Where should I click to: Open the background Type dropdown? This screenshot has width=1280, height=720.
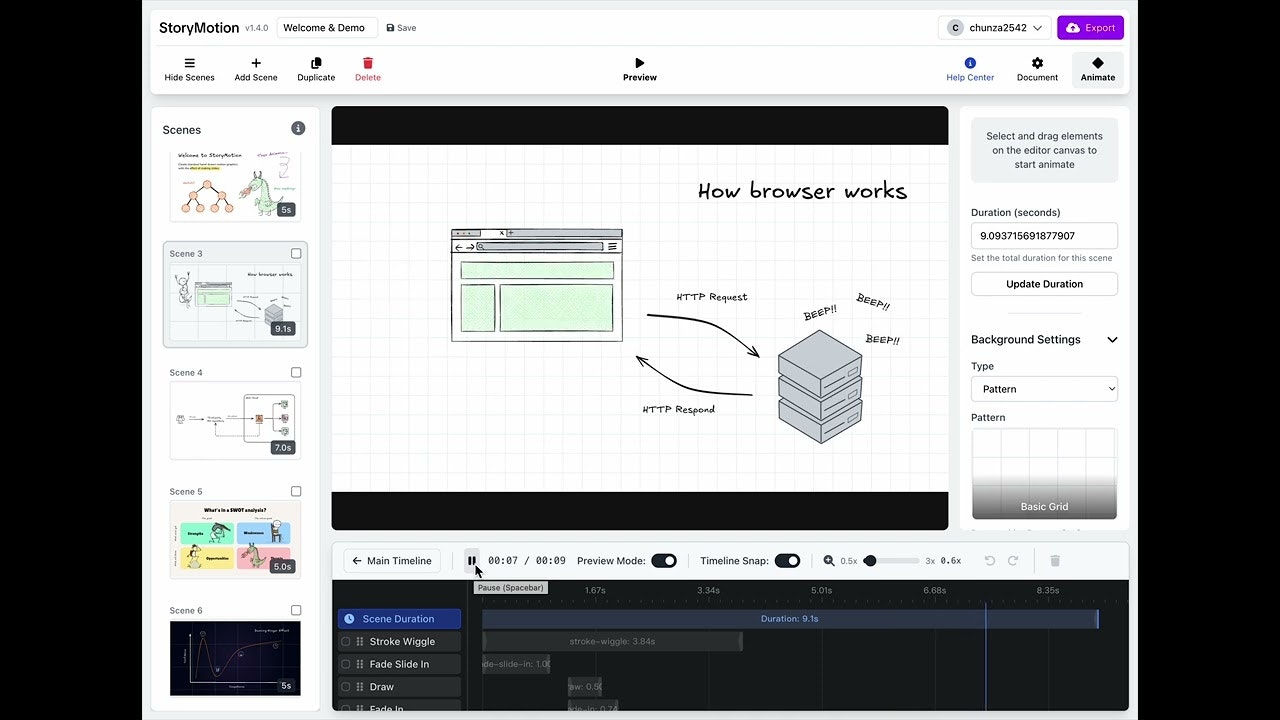[1044, 389]
